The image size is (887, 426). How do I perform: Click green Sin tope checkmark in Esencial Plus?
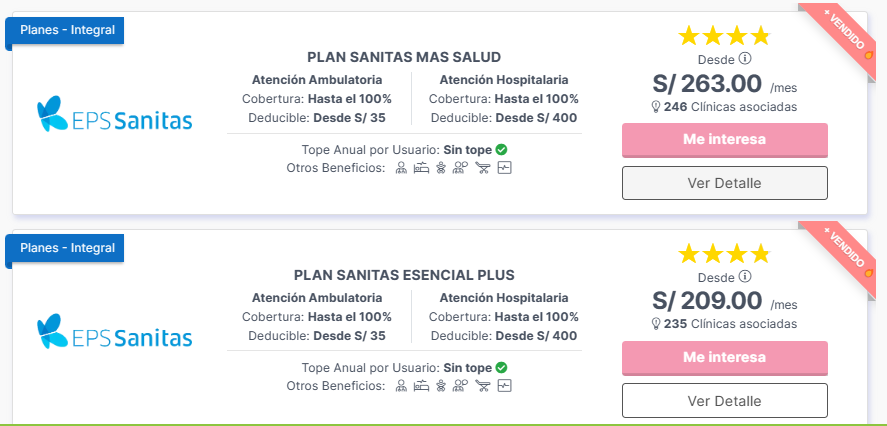tap(501, 368)
